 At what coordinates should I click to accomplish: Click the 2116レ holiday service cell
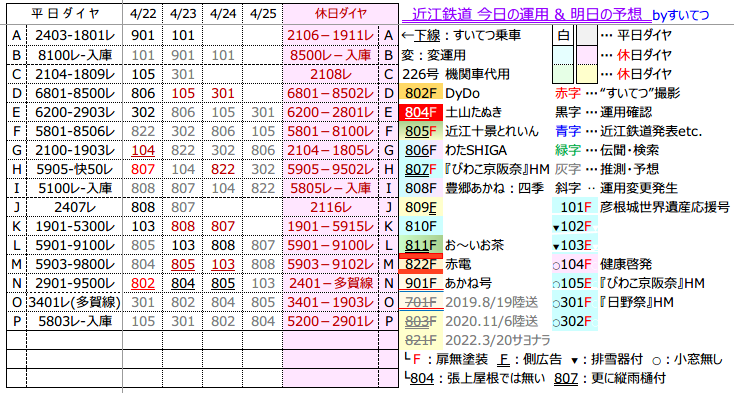point(330,207)
